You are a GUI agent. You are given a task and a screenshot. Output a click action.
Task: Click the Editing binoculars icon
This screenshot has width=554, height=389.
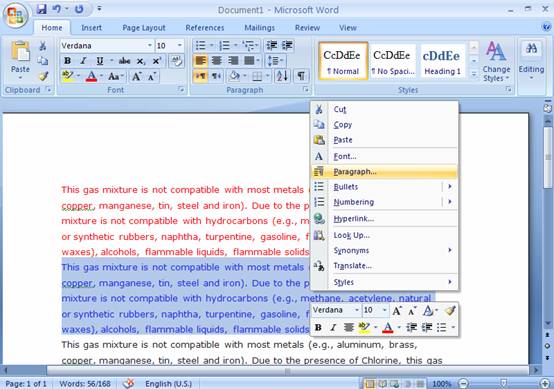(x=531, y=48)
